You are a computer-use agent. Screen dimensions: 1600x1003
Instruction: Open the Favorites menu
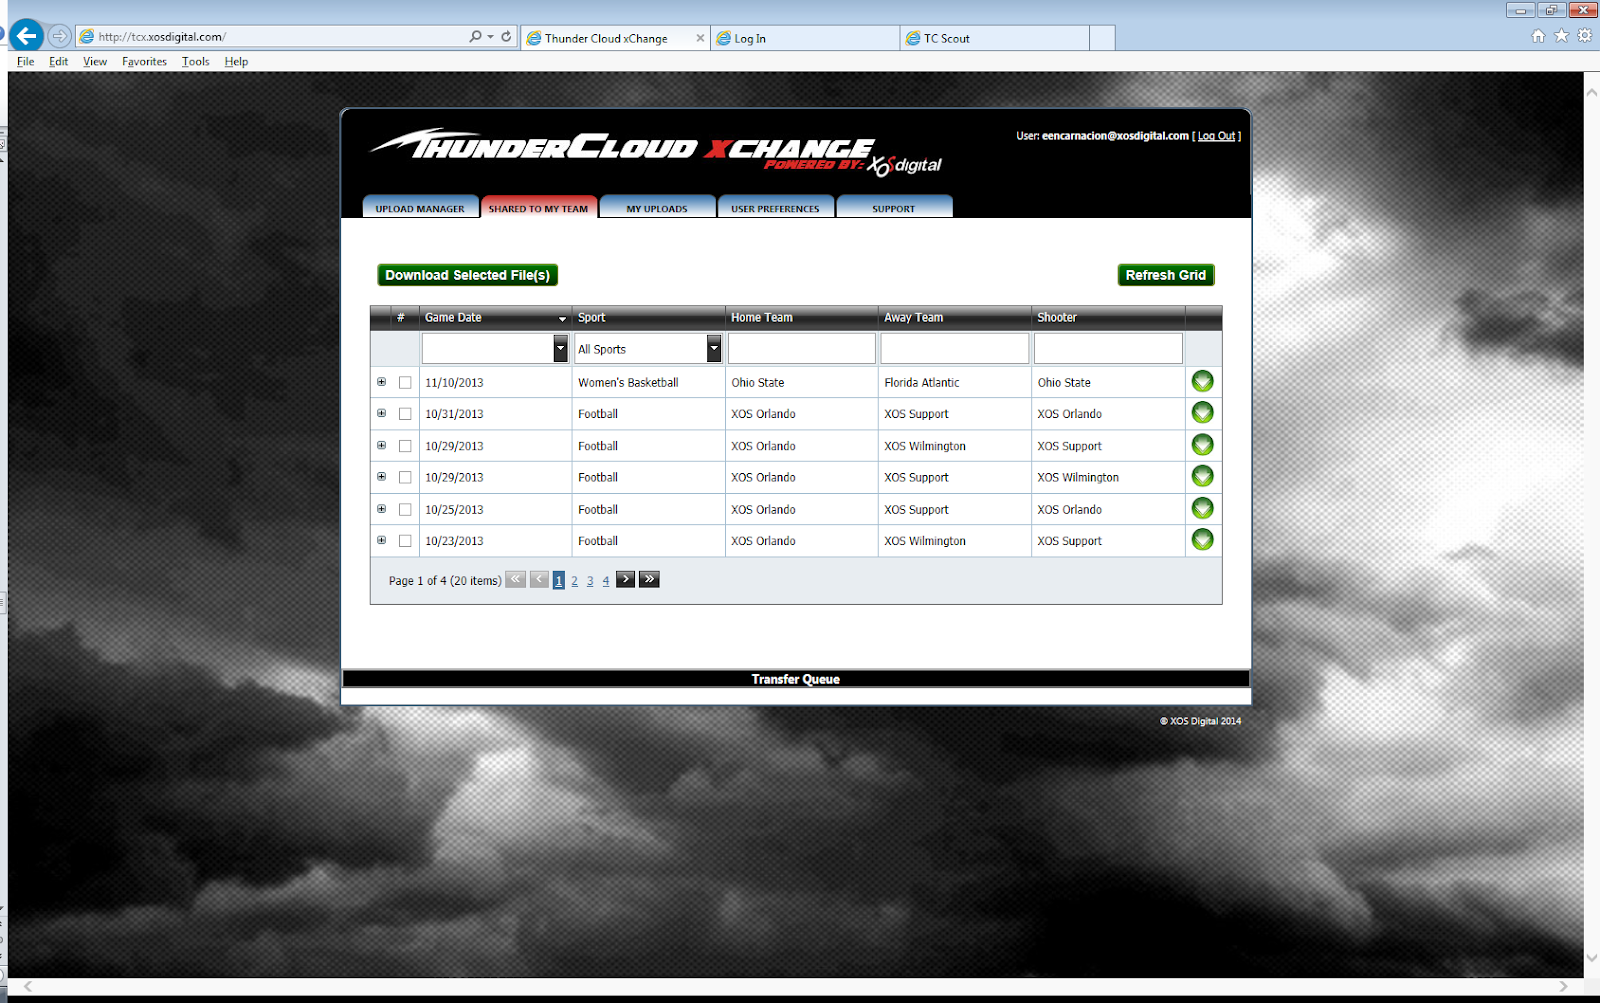[144, 61]
